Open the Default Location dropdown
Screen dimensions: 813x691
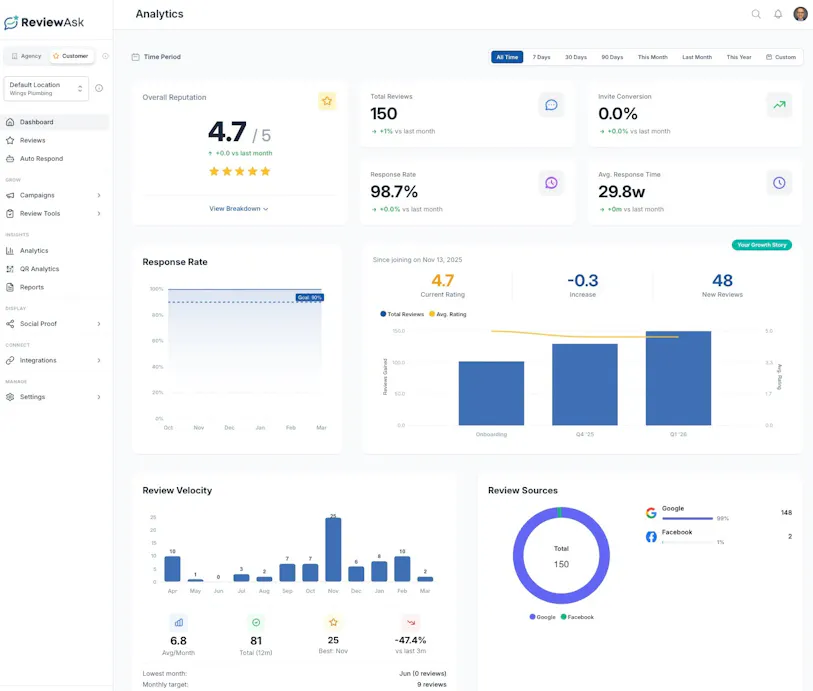coord(46,88)
